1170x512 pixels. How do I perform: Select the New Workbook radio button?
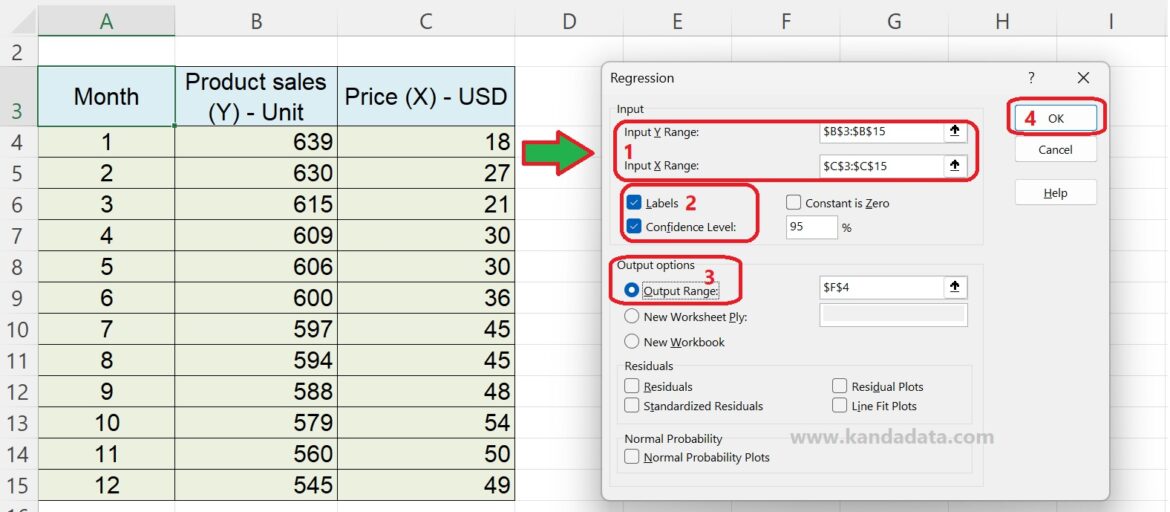pyautogui.click(x=632, y=341)
